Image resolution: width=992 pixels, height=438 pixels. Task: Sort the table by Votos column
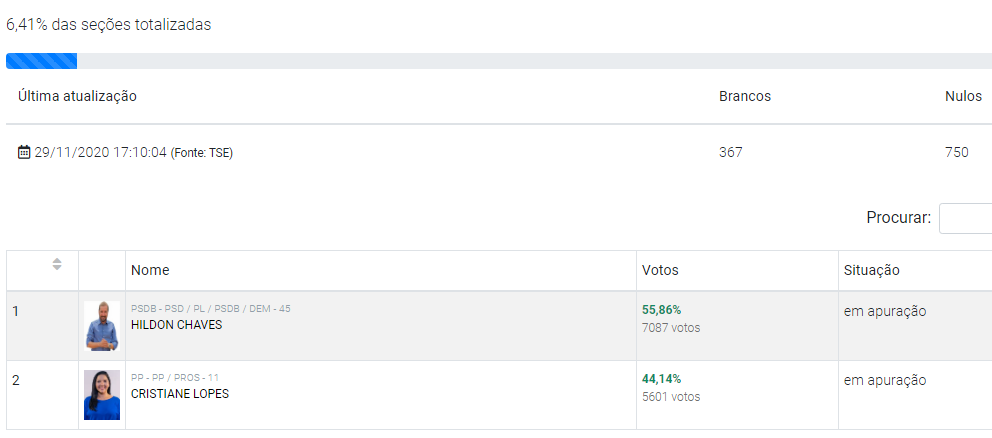(x=660, y=270)
